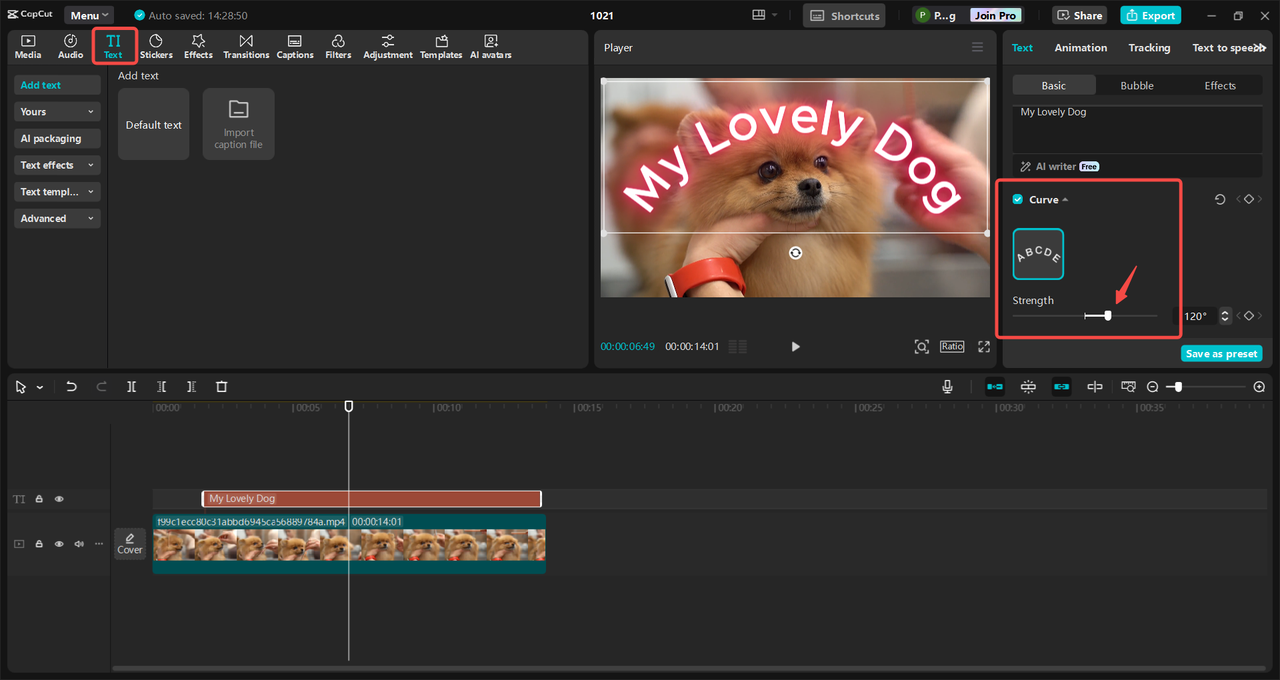Image resolution: width=1280 pixels, height=680 pixels.
Task: Expand the Yours category
Action: tap(57, 112)
